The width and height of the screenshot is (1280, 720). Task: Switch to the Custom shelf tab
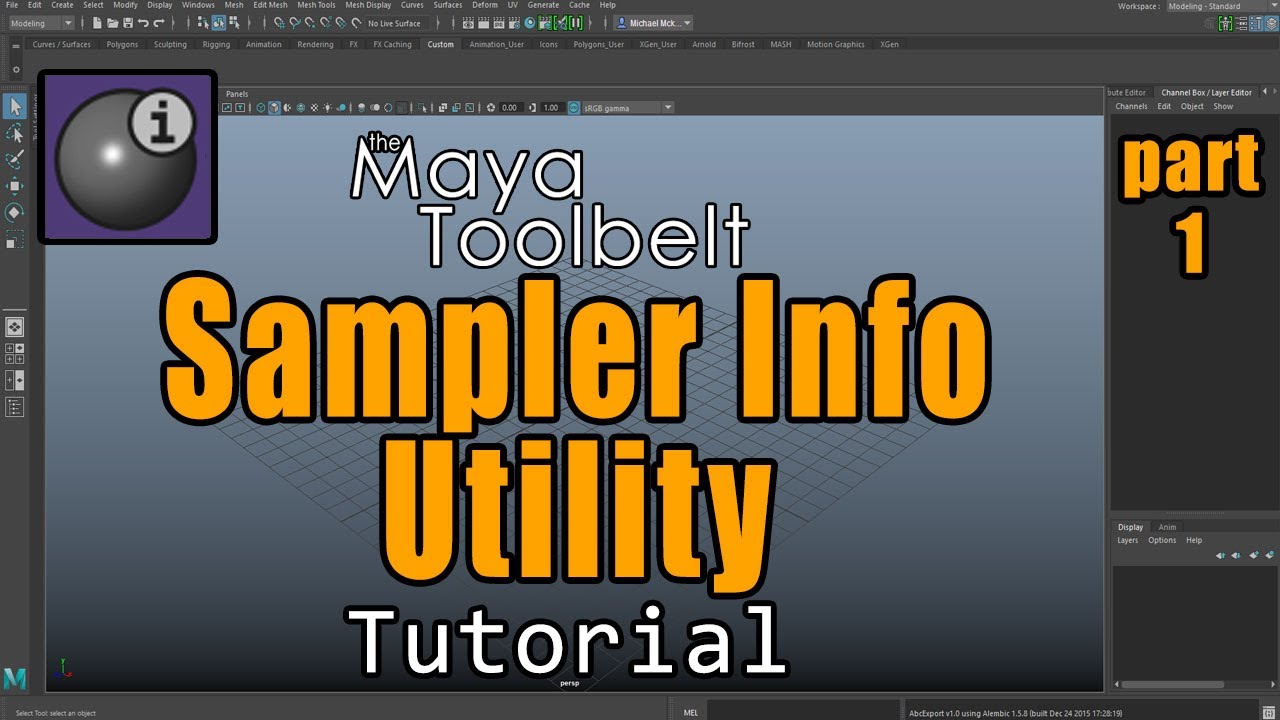pyautogui.click(x=440, y=44)
